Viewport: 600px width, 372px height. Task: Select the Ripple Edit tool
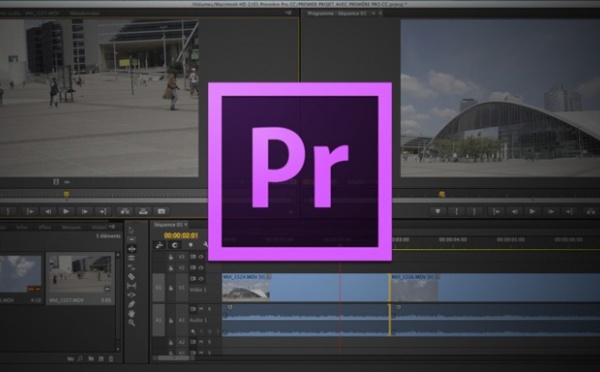[131, 249]
